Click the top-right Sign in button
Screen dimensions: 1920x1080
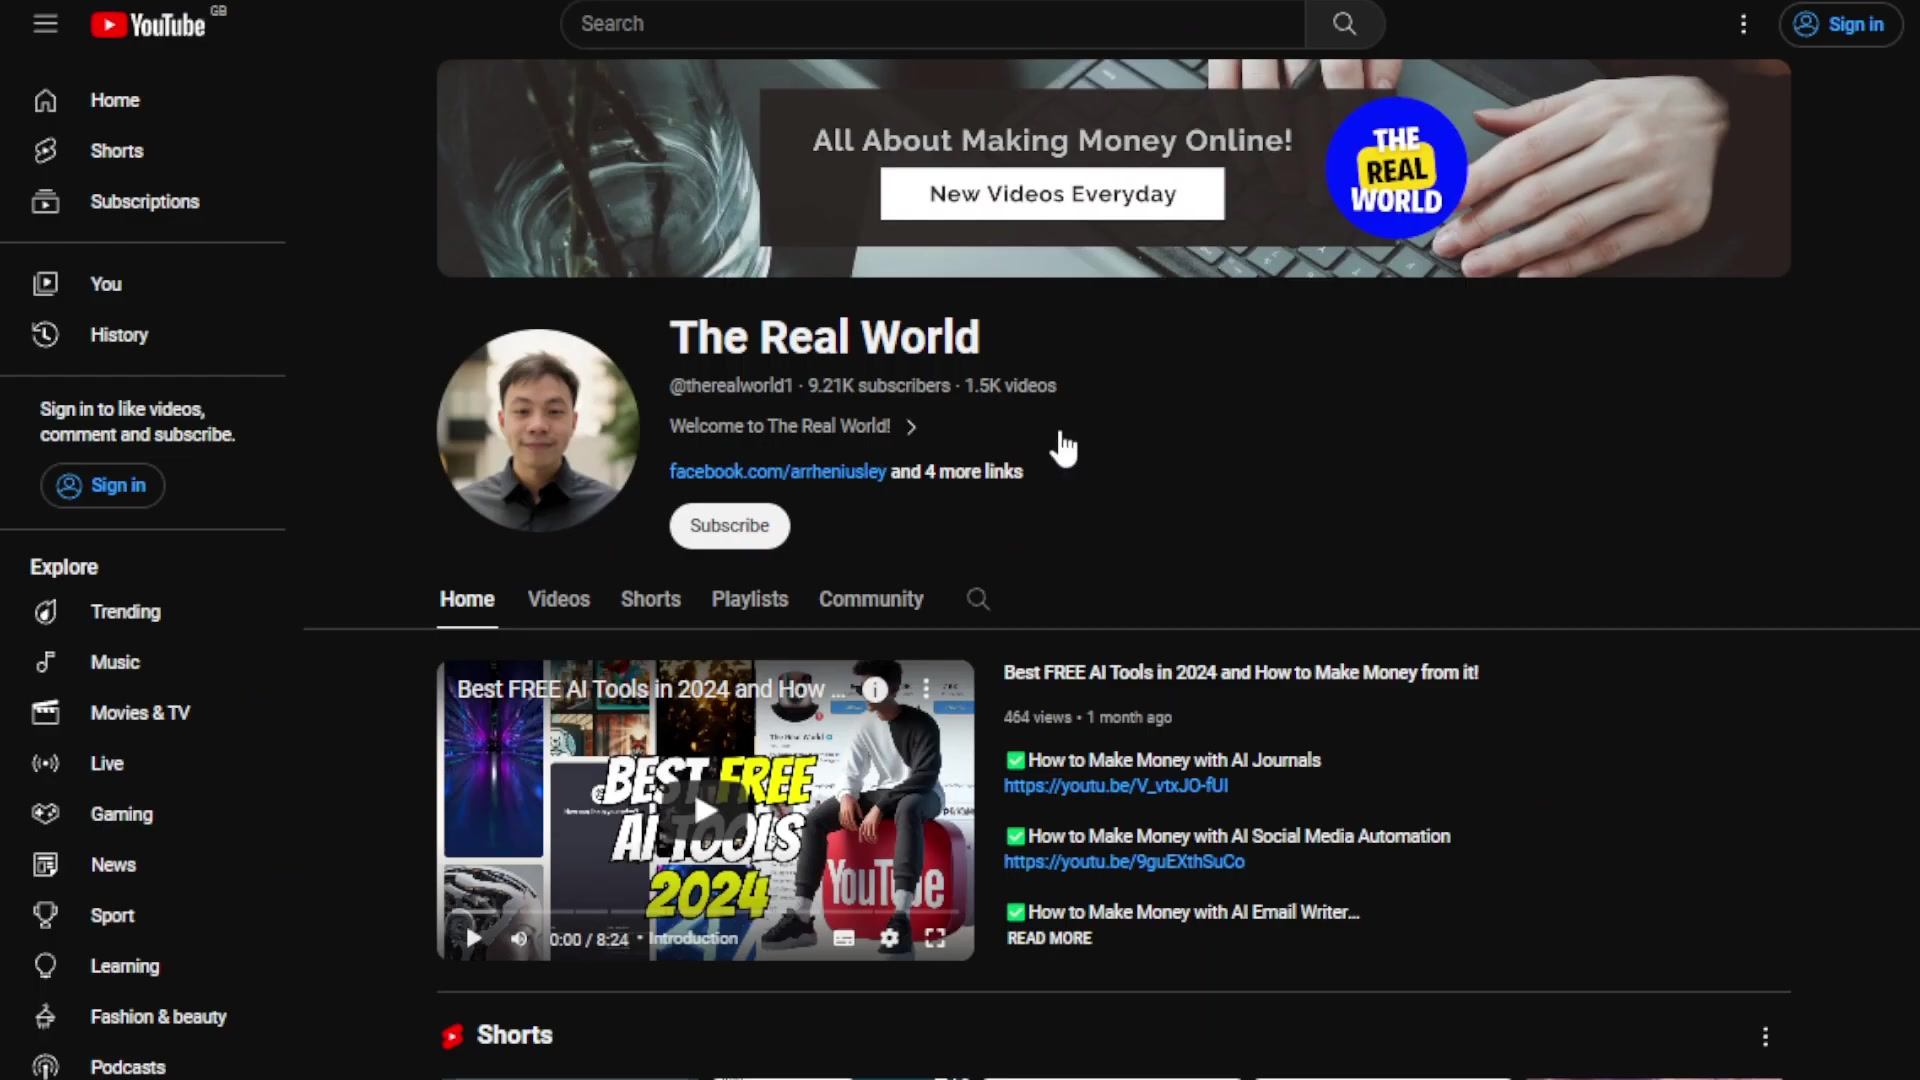point(1840,24)
